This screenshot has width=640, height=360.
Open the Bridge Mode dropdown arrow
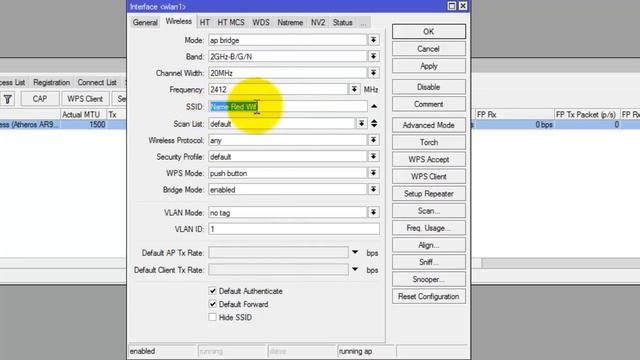(x=373, y=189)
